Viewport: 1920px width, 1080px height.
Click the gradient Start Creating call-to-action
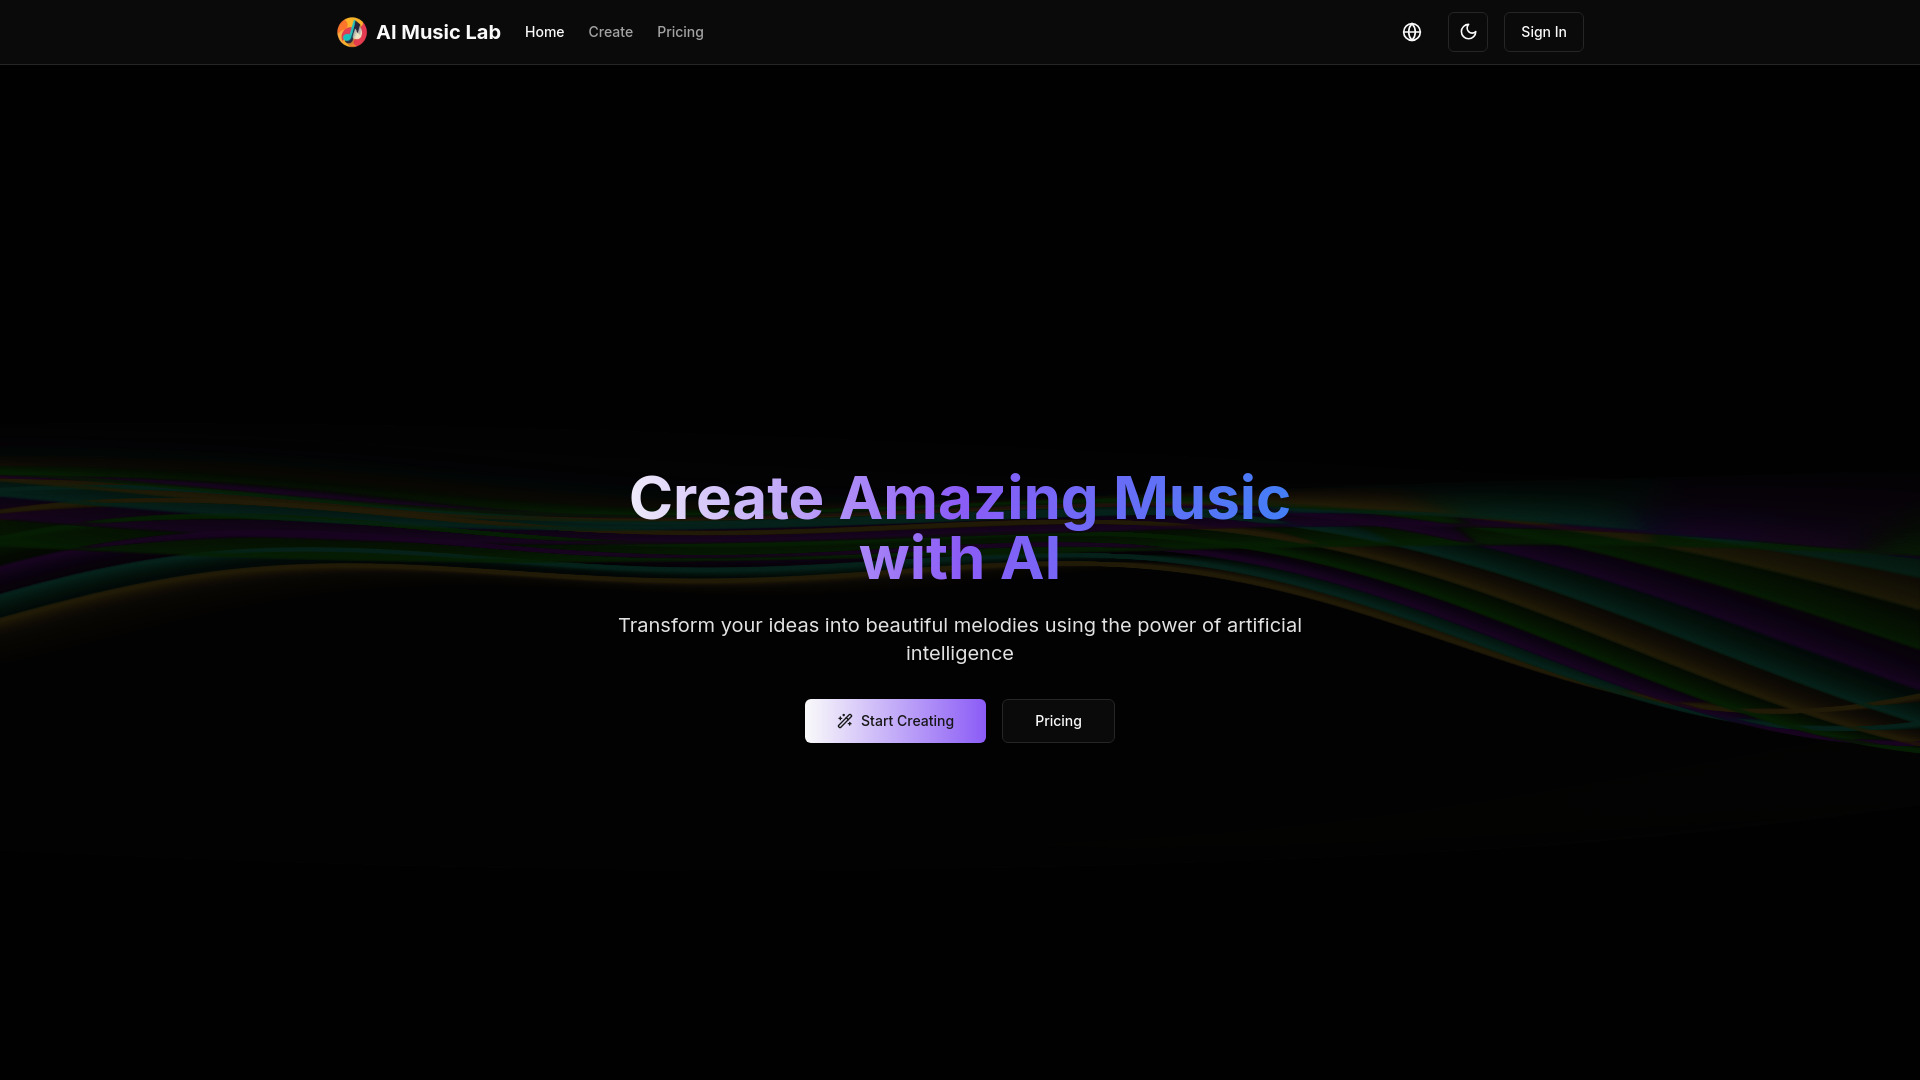pyautogui.click(x=895, y=721)
